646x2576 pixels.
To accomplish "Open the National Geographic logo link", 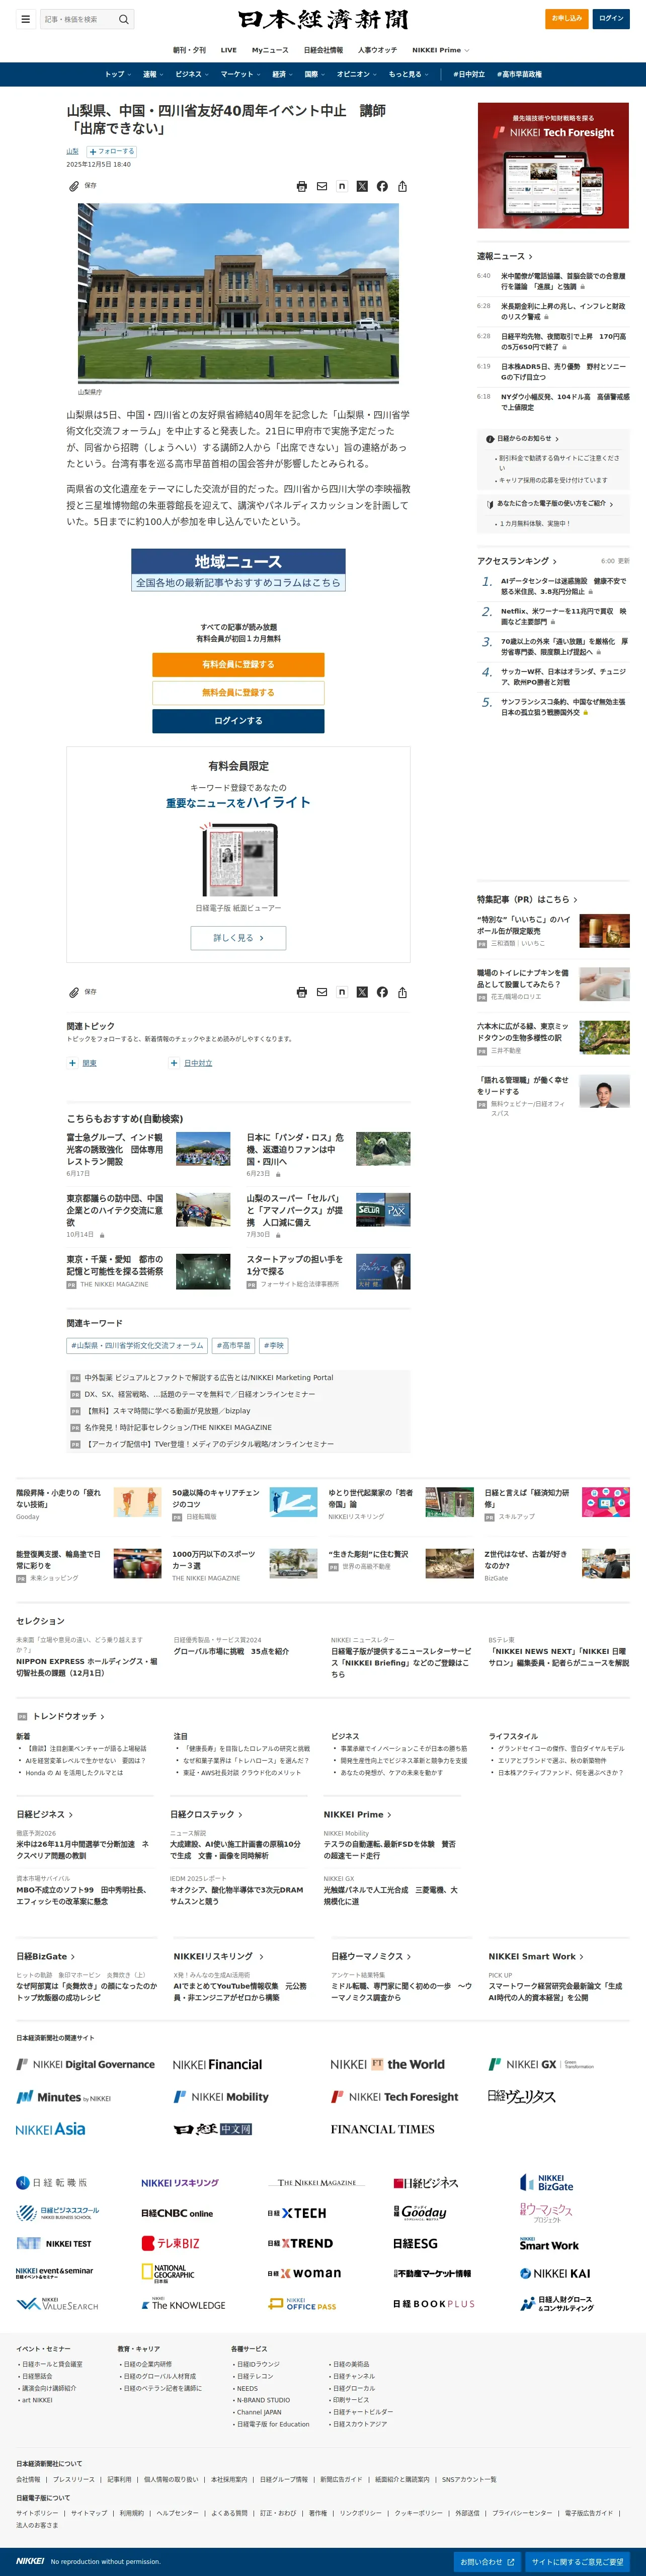I will pos(167,2273).
